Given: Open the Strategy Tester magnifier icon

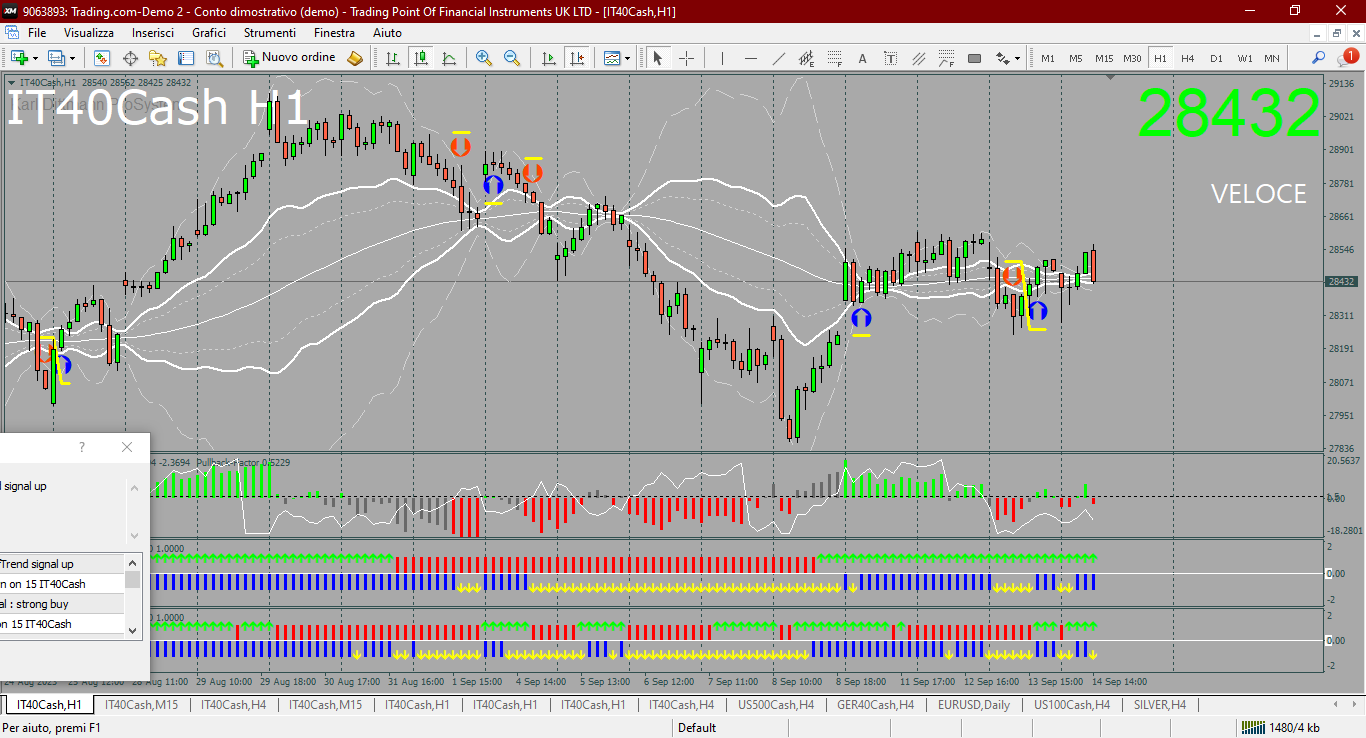Looking at the screenshot, I should point(214,58).
